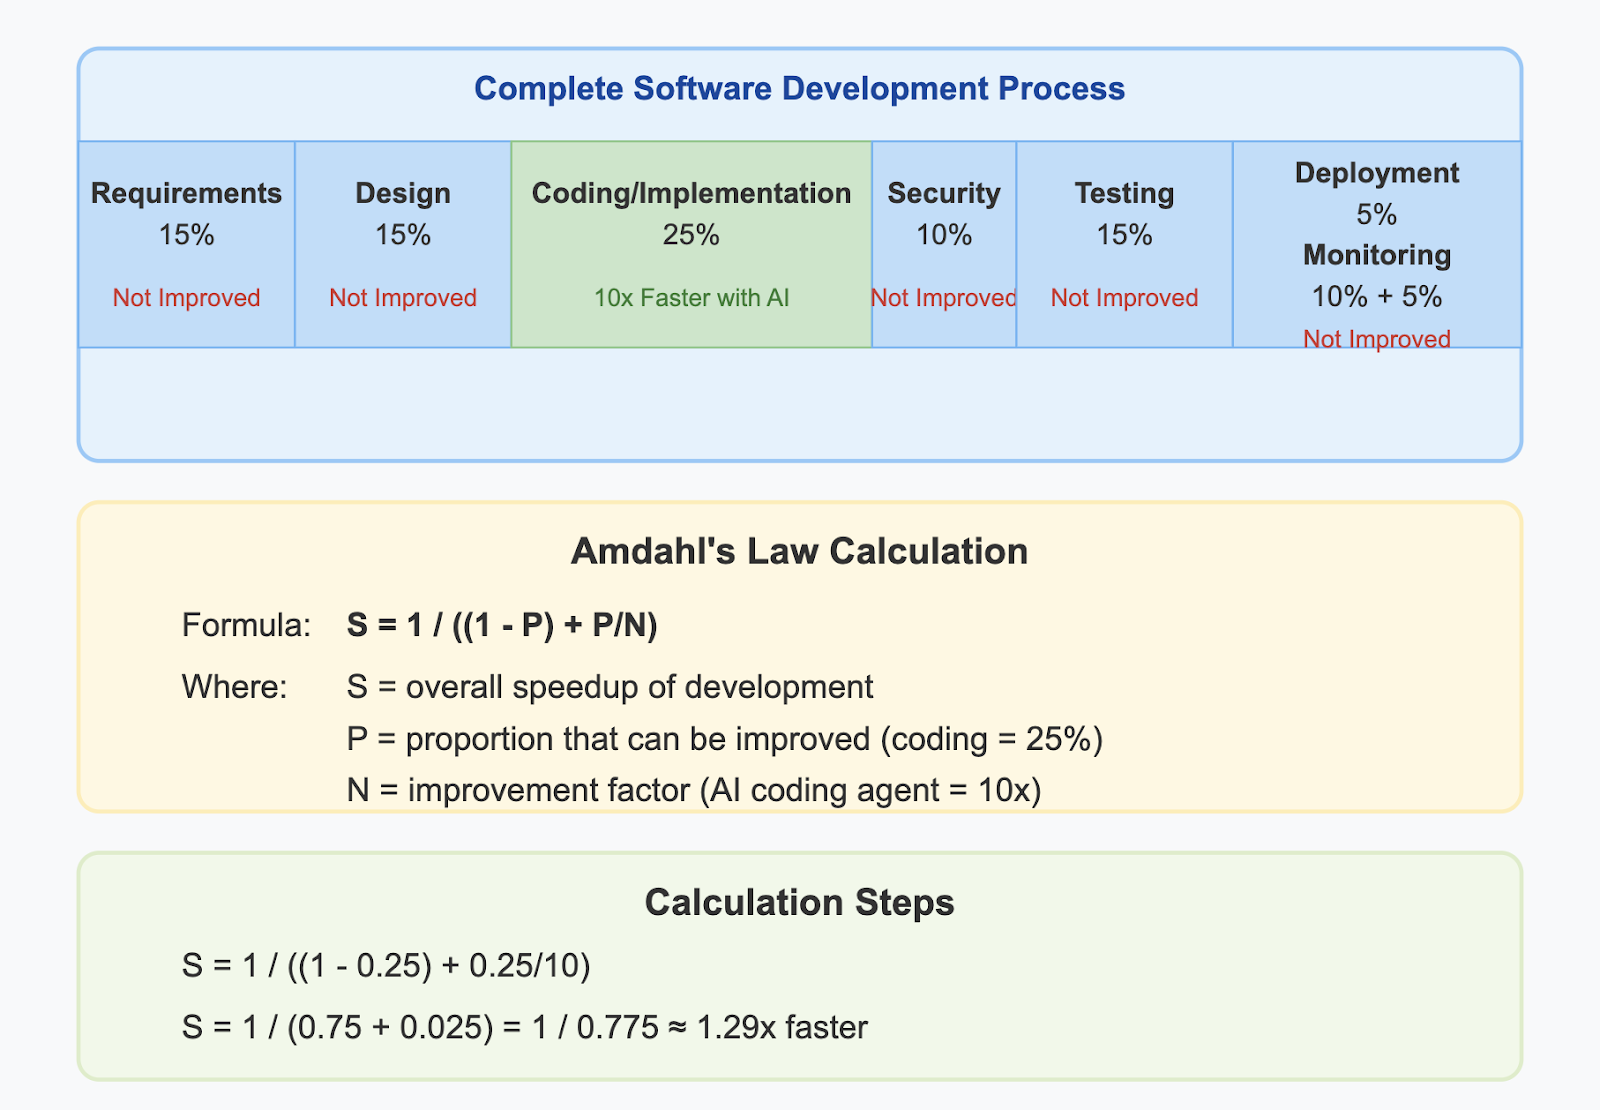Screen dimensions: 1600x1110
Task: Click the Design stage heading
Action: pyautogui.click(x=403, y=193)
